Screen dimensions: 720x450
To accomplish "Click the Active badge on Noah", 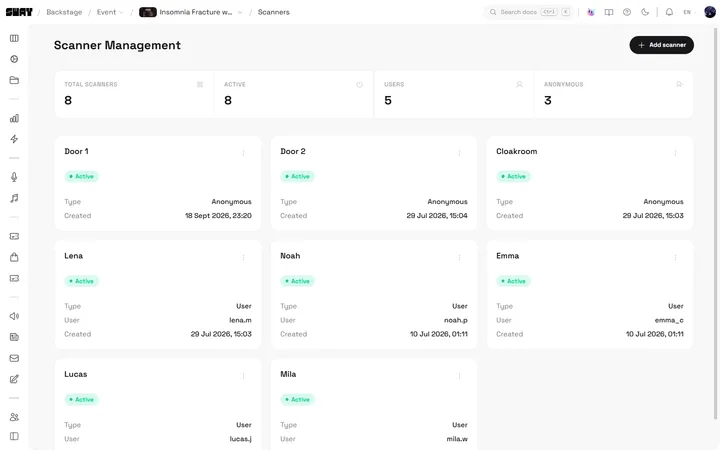I will click(297, 281).
